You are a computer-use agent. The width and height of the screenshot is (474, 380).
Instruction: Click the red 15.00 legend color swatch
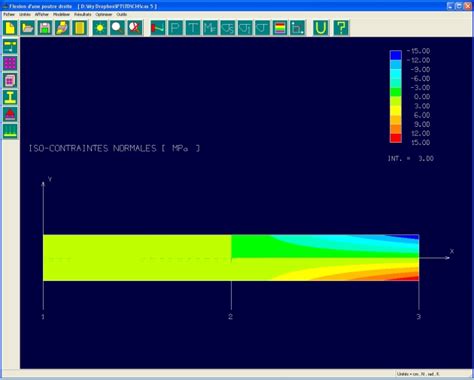click(x=396, y=138)
